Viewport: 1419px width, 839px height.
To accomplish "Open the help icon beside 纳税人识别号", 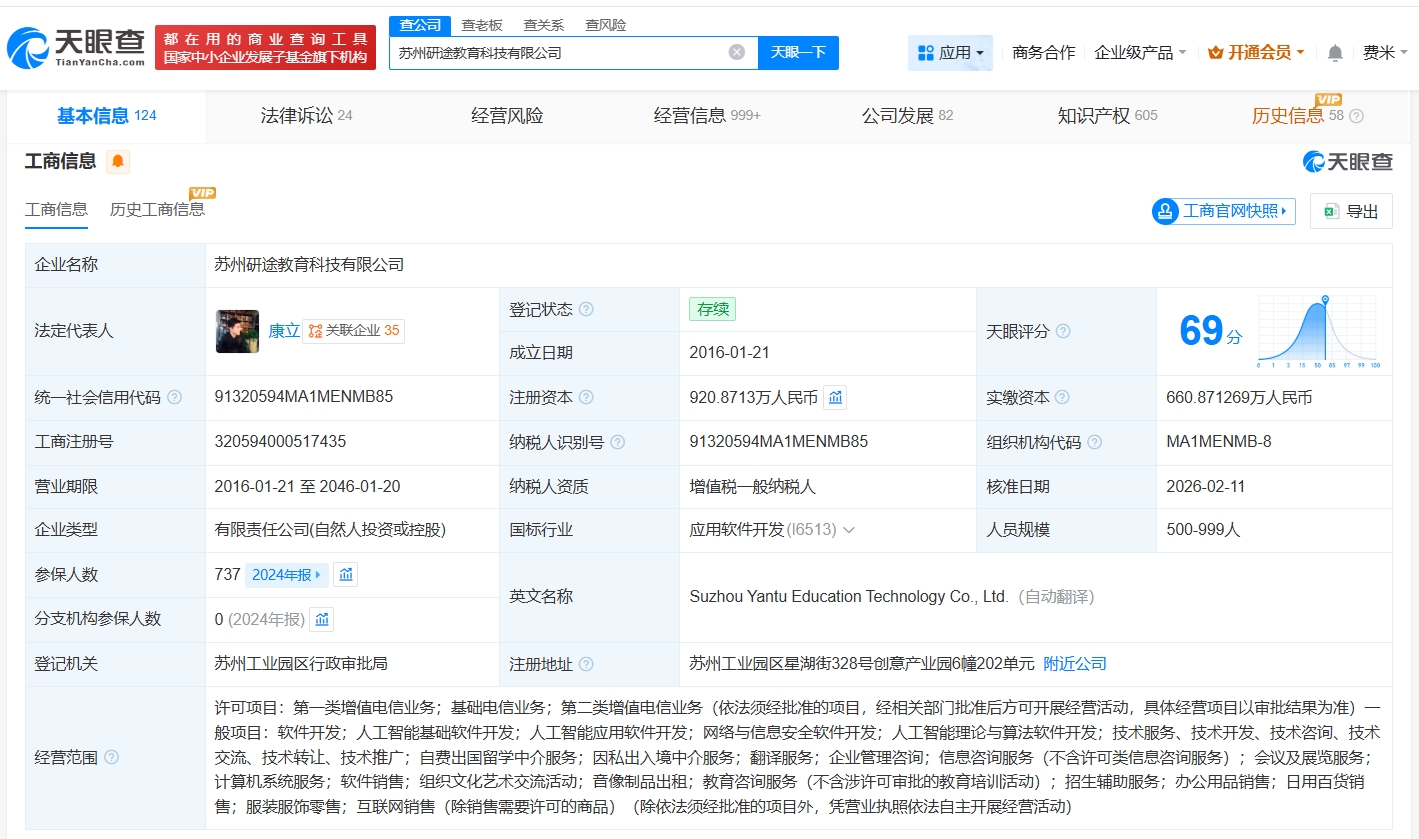I will point(618,442).
